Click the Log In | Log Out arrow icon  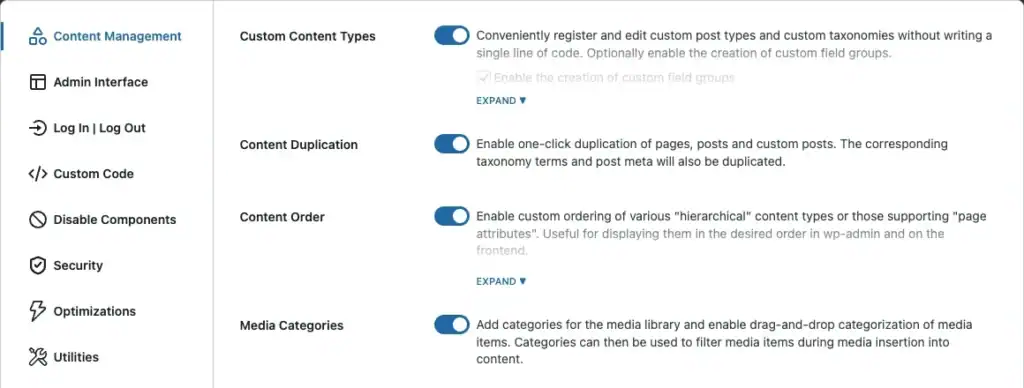38,128
